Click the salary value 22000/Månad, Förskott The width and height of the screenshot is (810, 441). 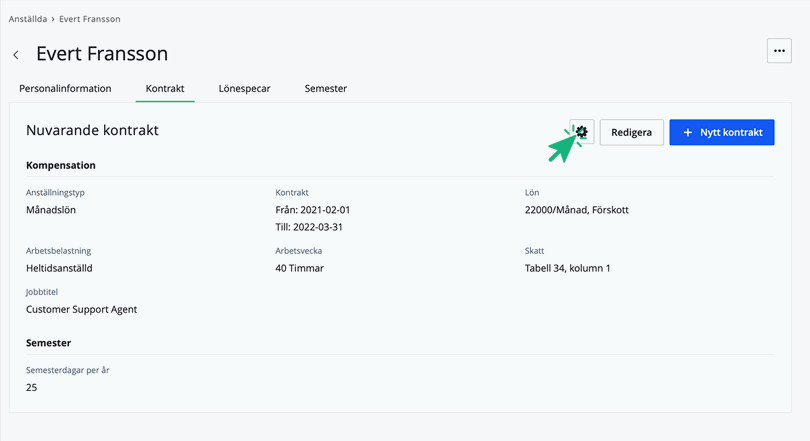tap(576, 210)
